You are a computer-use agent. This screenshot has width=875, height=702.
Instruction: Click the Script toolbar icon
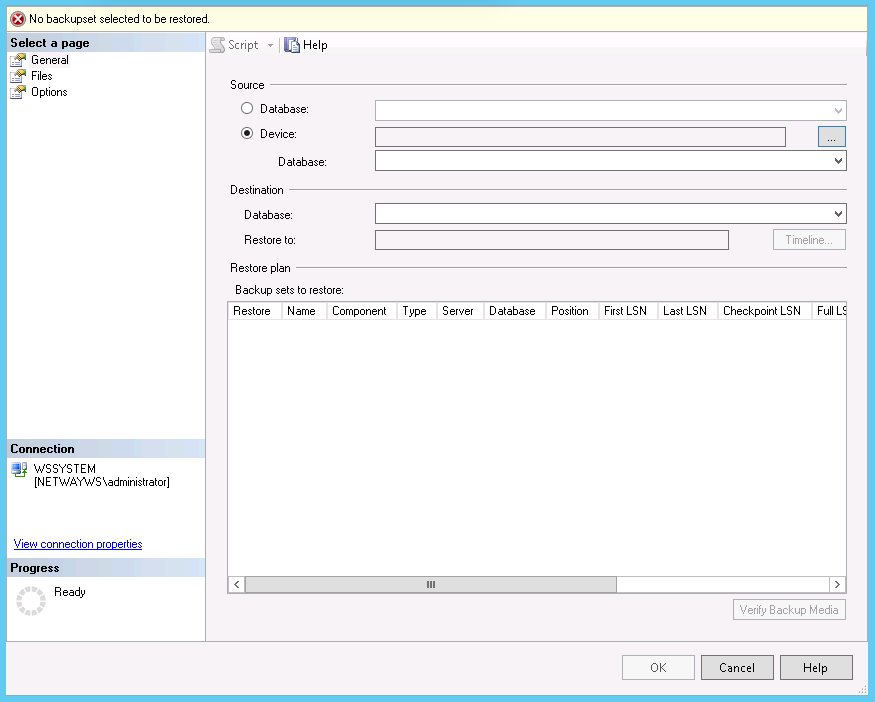(x=217, y=45)
